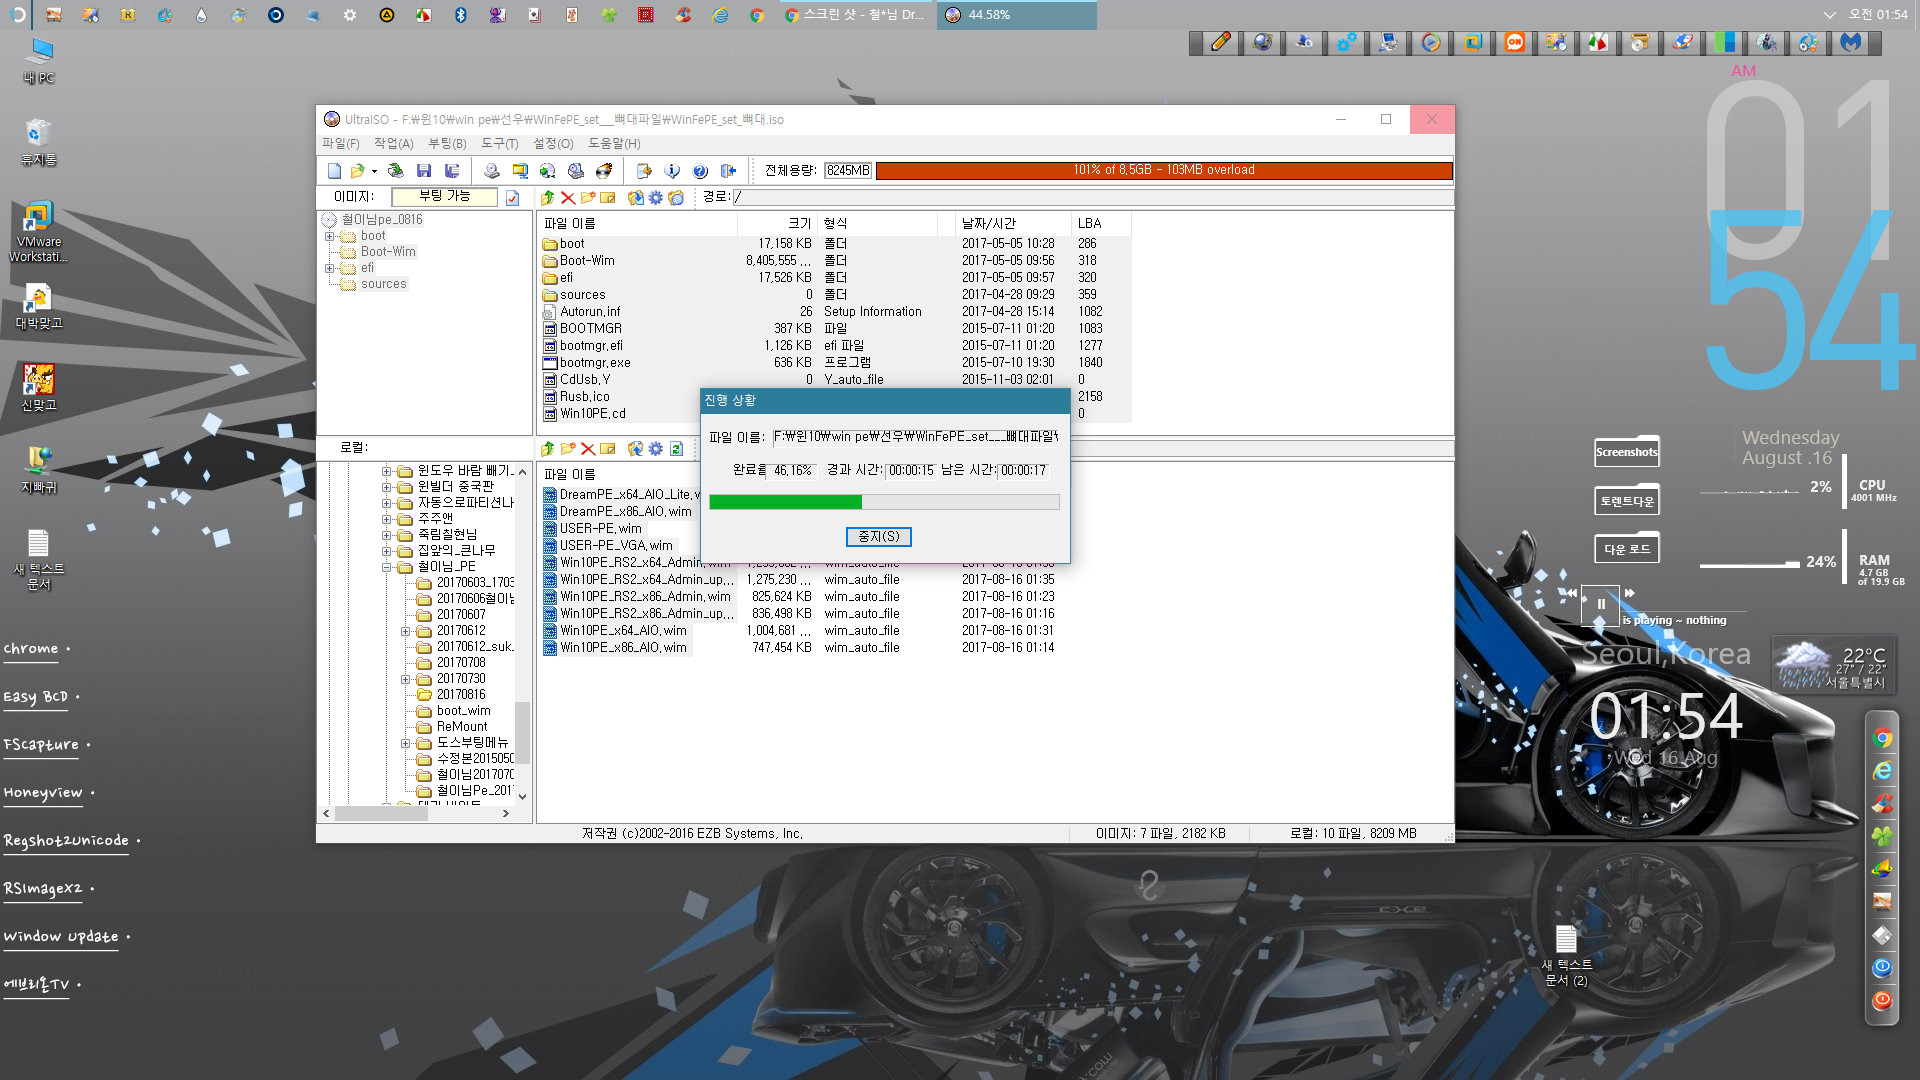This screenshot has height=1080, width=1920.
Task: Click the media widget pause button
Action: point(1600,604)
